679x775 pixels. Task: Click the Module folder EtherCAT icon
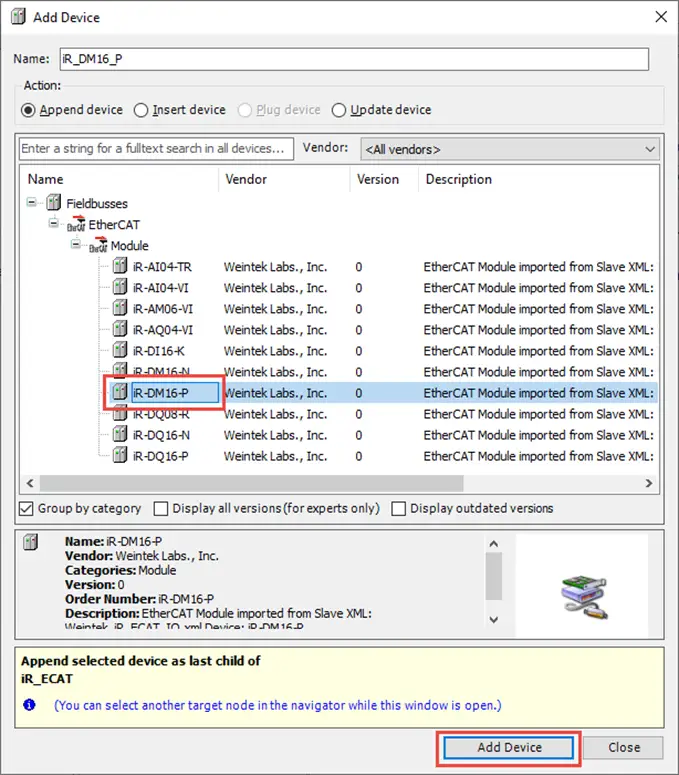coord(98,245)
